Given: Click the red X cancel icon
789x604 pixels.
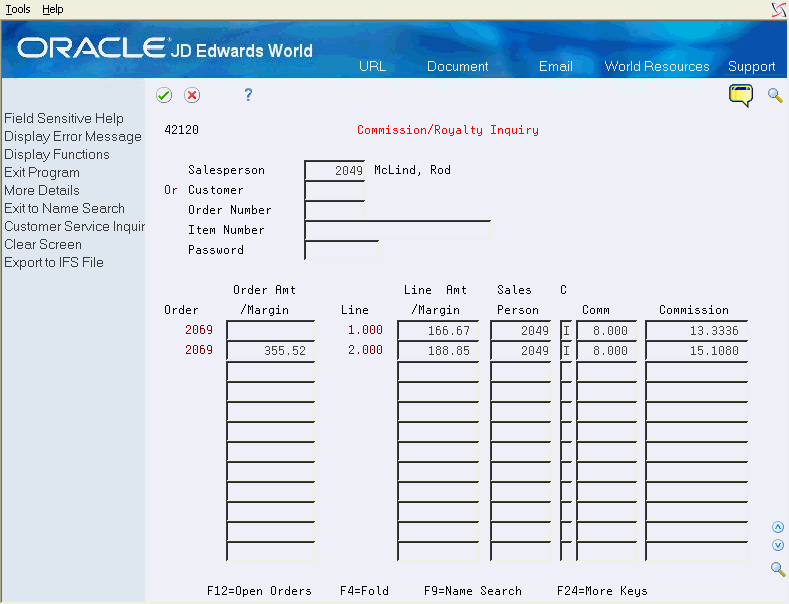Looking at the screenshot, I should point(192,95).
